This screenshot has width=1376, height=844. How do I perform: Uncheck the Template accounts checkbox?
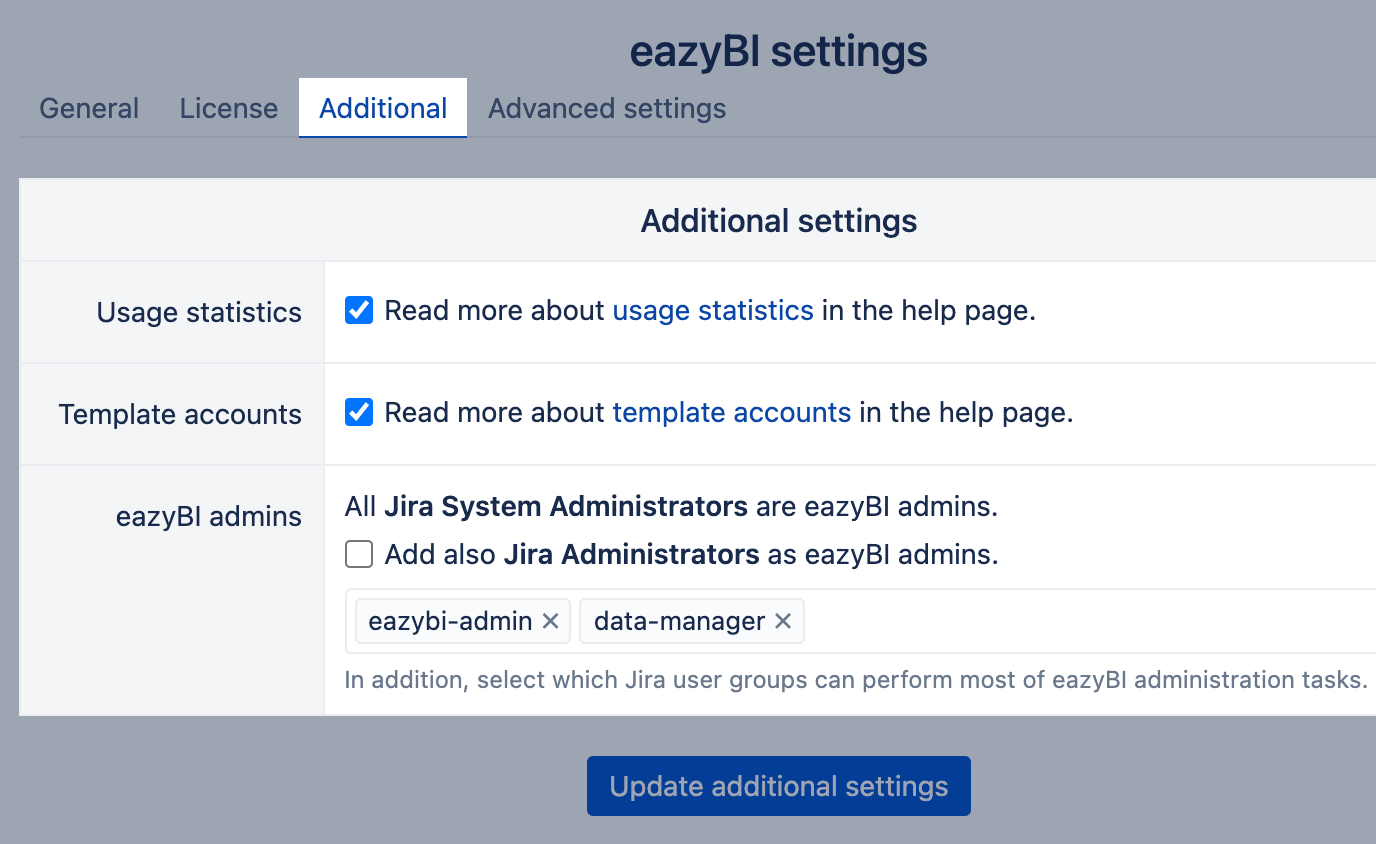[359, 413]
